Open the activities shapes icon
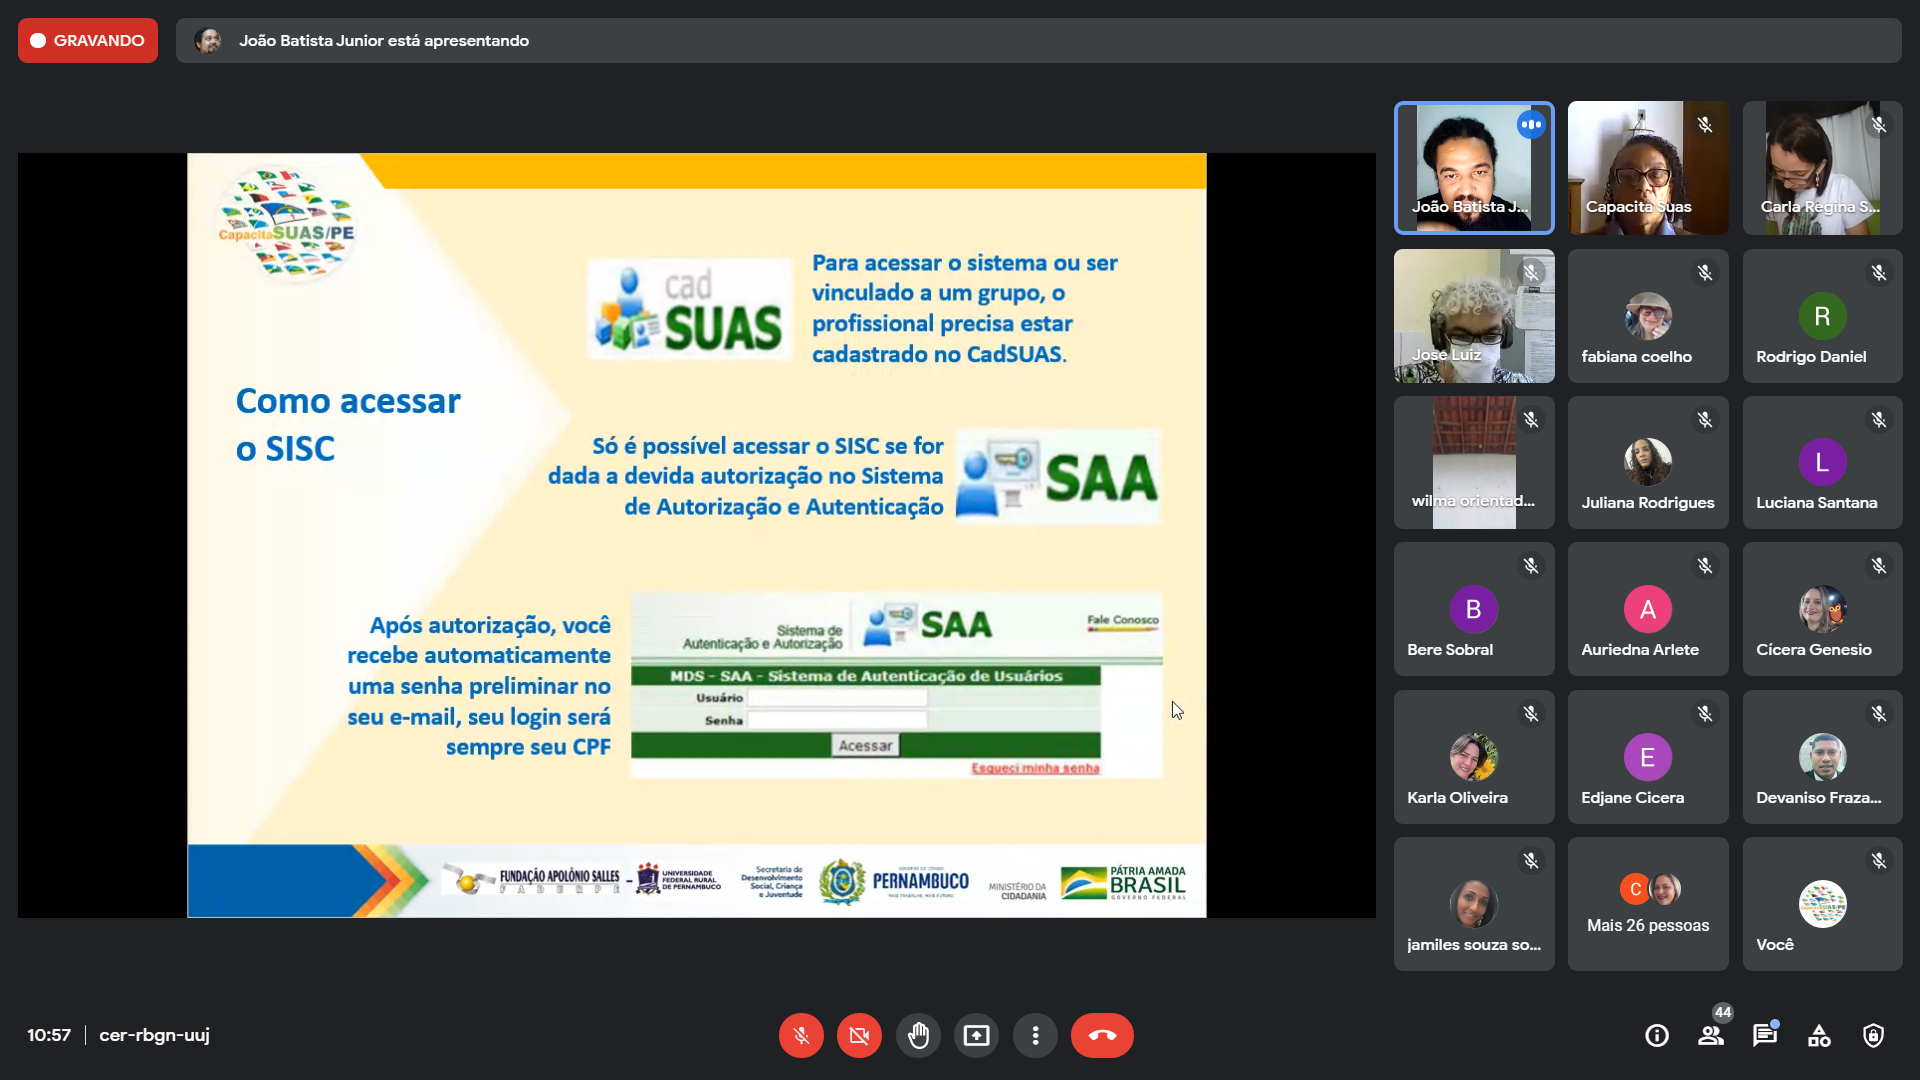The height and width of the screenshot is (1080, 1920). point(1819,1035)
